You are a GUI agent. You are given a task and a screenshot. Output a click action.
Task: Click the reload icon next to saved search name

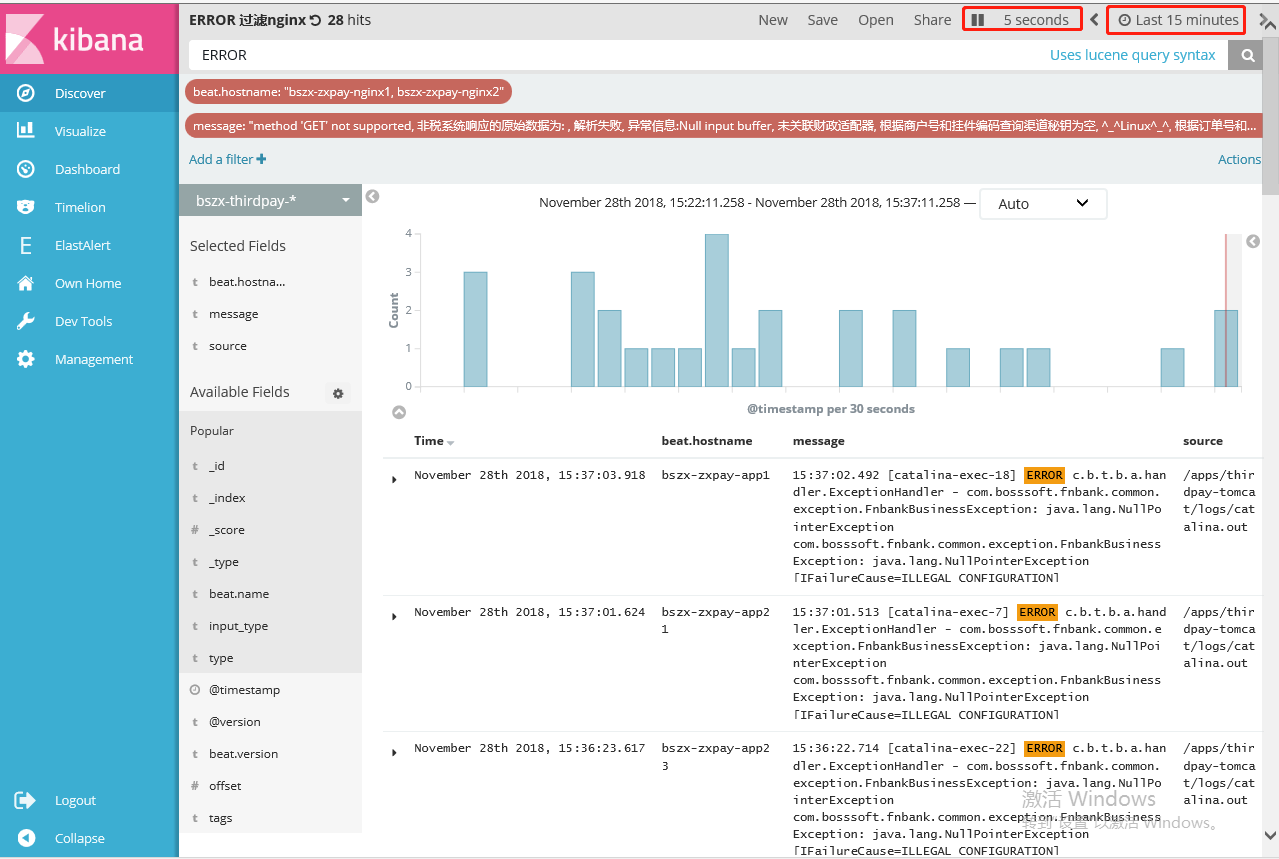(316, 20)
